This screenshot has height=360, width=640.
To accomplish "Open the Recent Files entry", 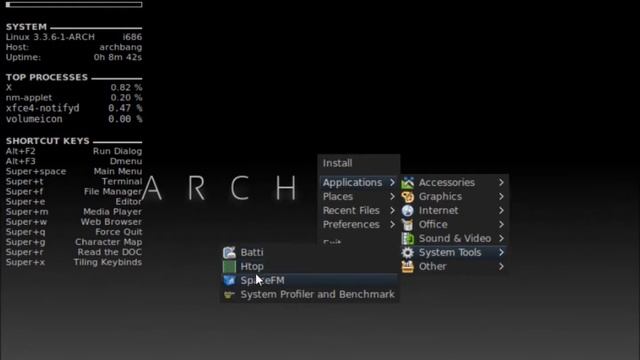I will [x=359, y=210].
